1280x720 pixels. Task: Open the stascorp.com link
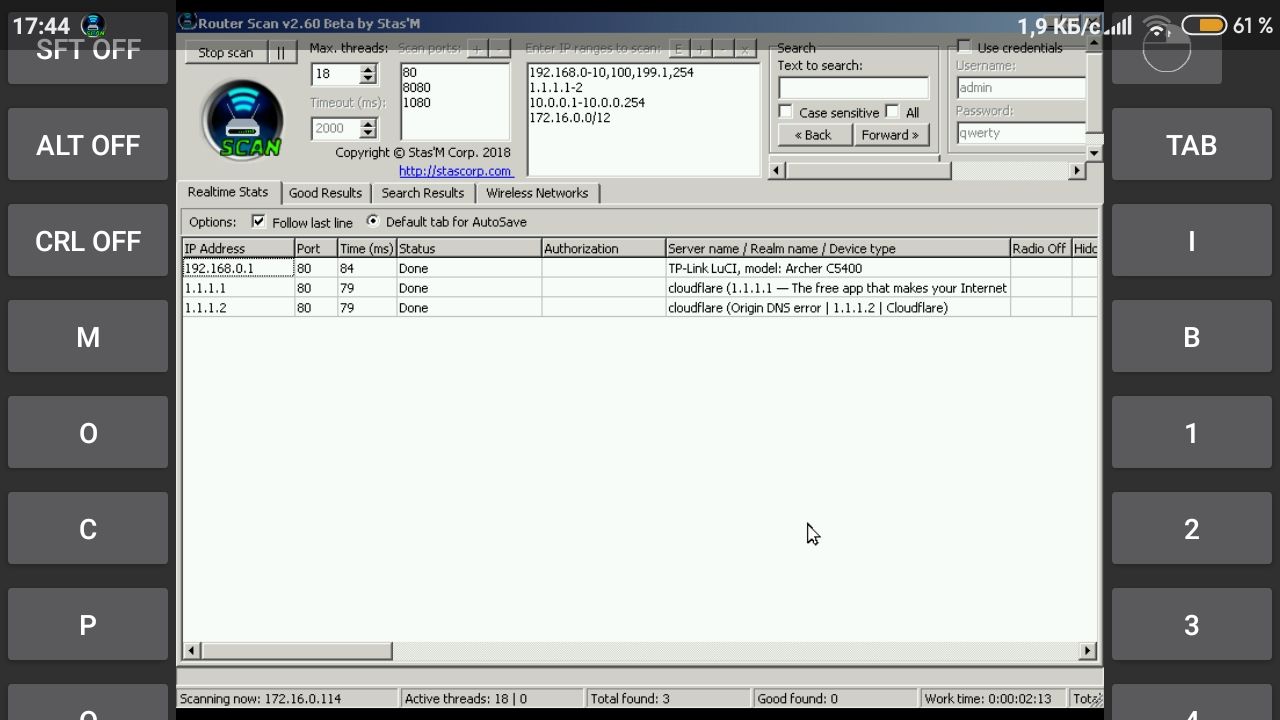click(x=455, y=171)
